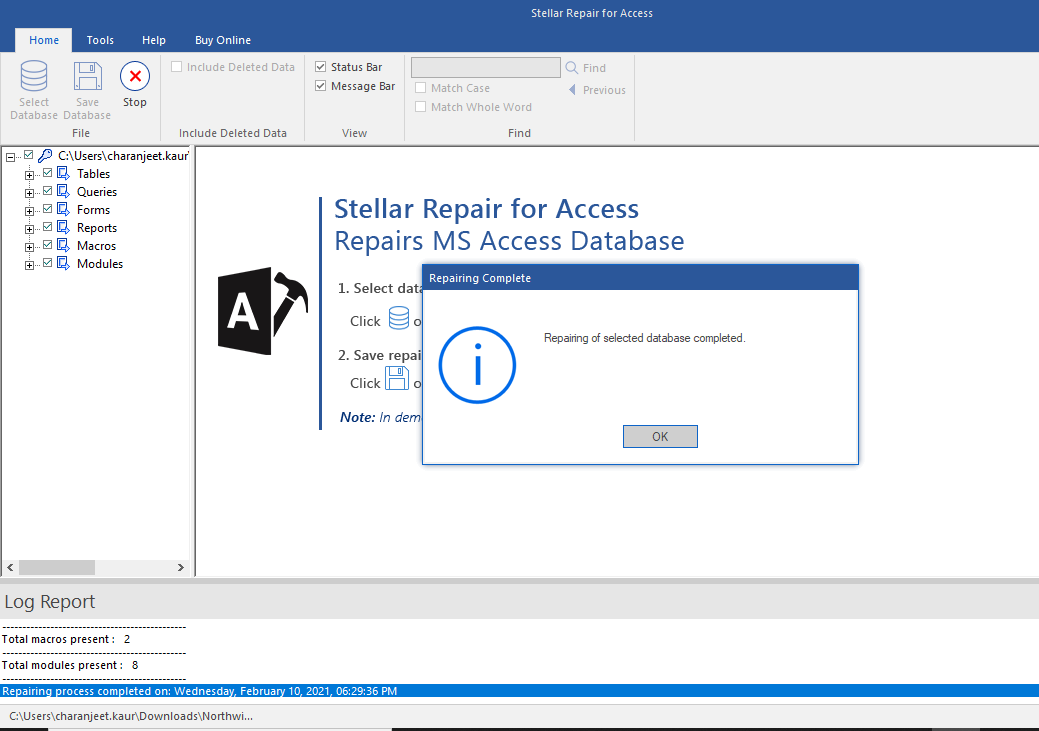Uncheck the Forms checkbox in the tree
The width and height of the screenshot is (1039, 731).
pos(48,209)
